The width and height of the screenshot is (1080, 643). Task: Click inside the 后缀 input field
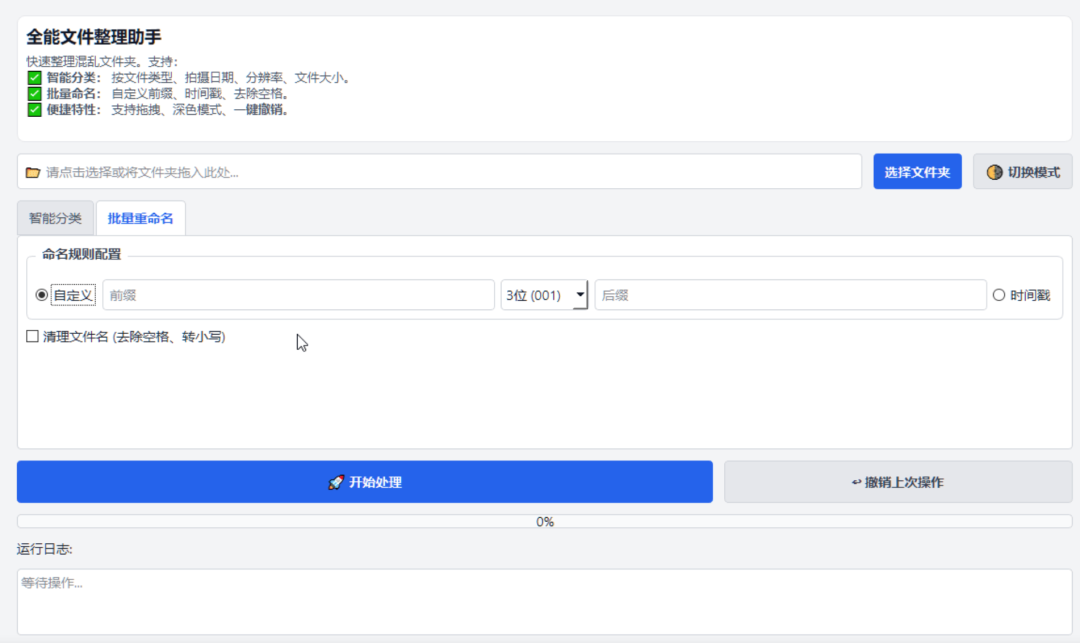[x=790, y=294]
